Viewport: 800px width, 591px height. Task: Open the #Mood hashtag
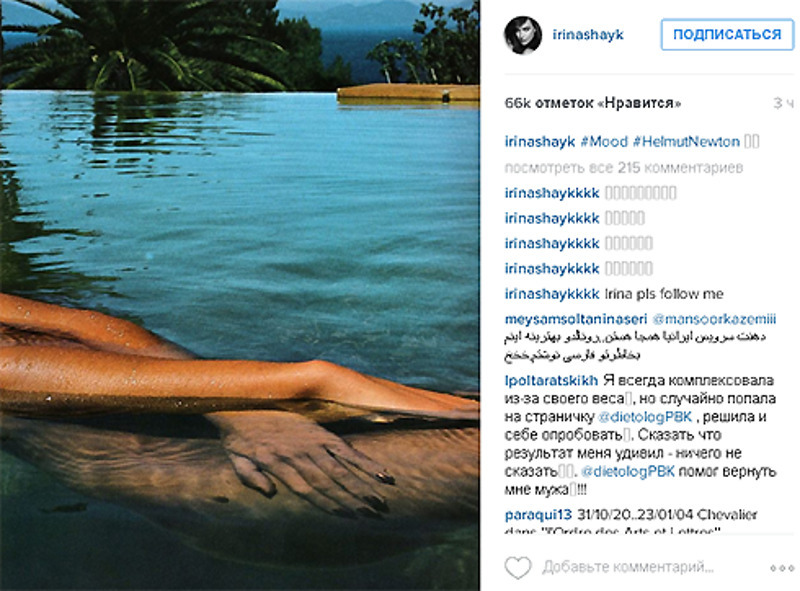[x=604, y=141]
